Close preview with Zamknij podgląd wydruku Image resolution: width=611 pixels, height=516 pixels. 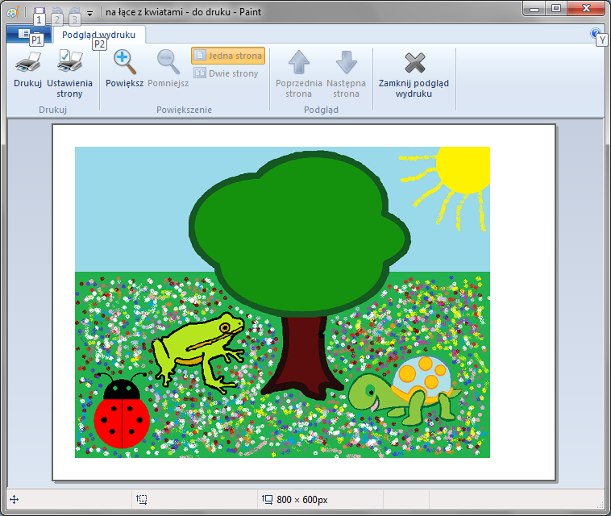point(414,74)
